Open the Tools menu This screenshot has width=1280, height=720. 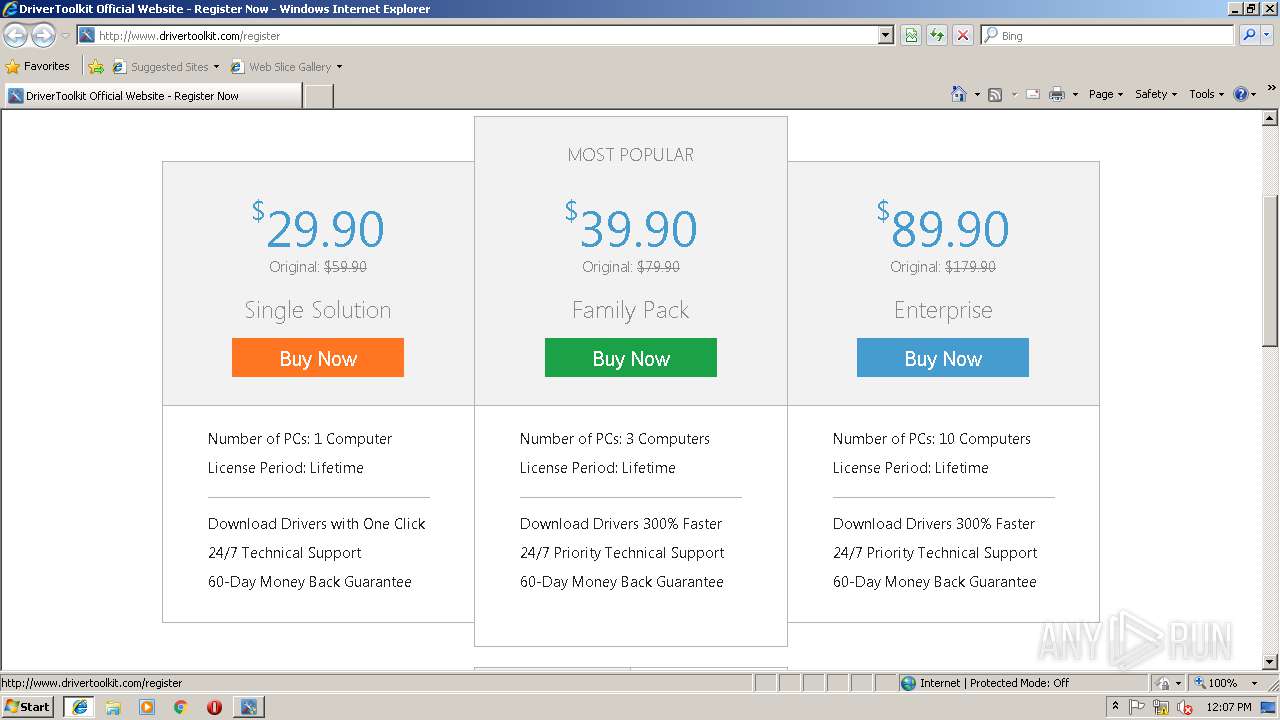(x=1206, y=94)
